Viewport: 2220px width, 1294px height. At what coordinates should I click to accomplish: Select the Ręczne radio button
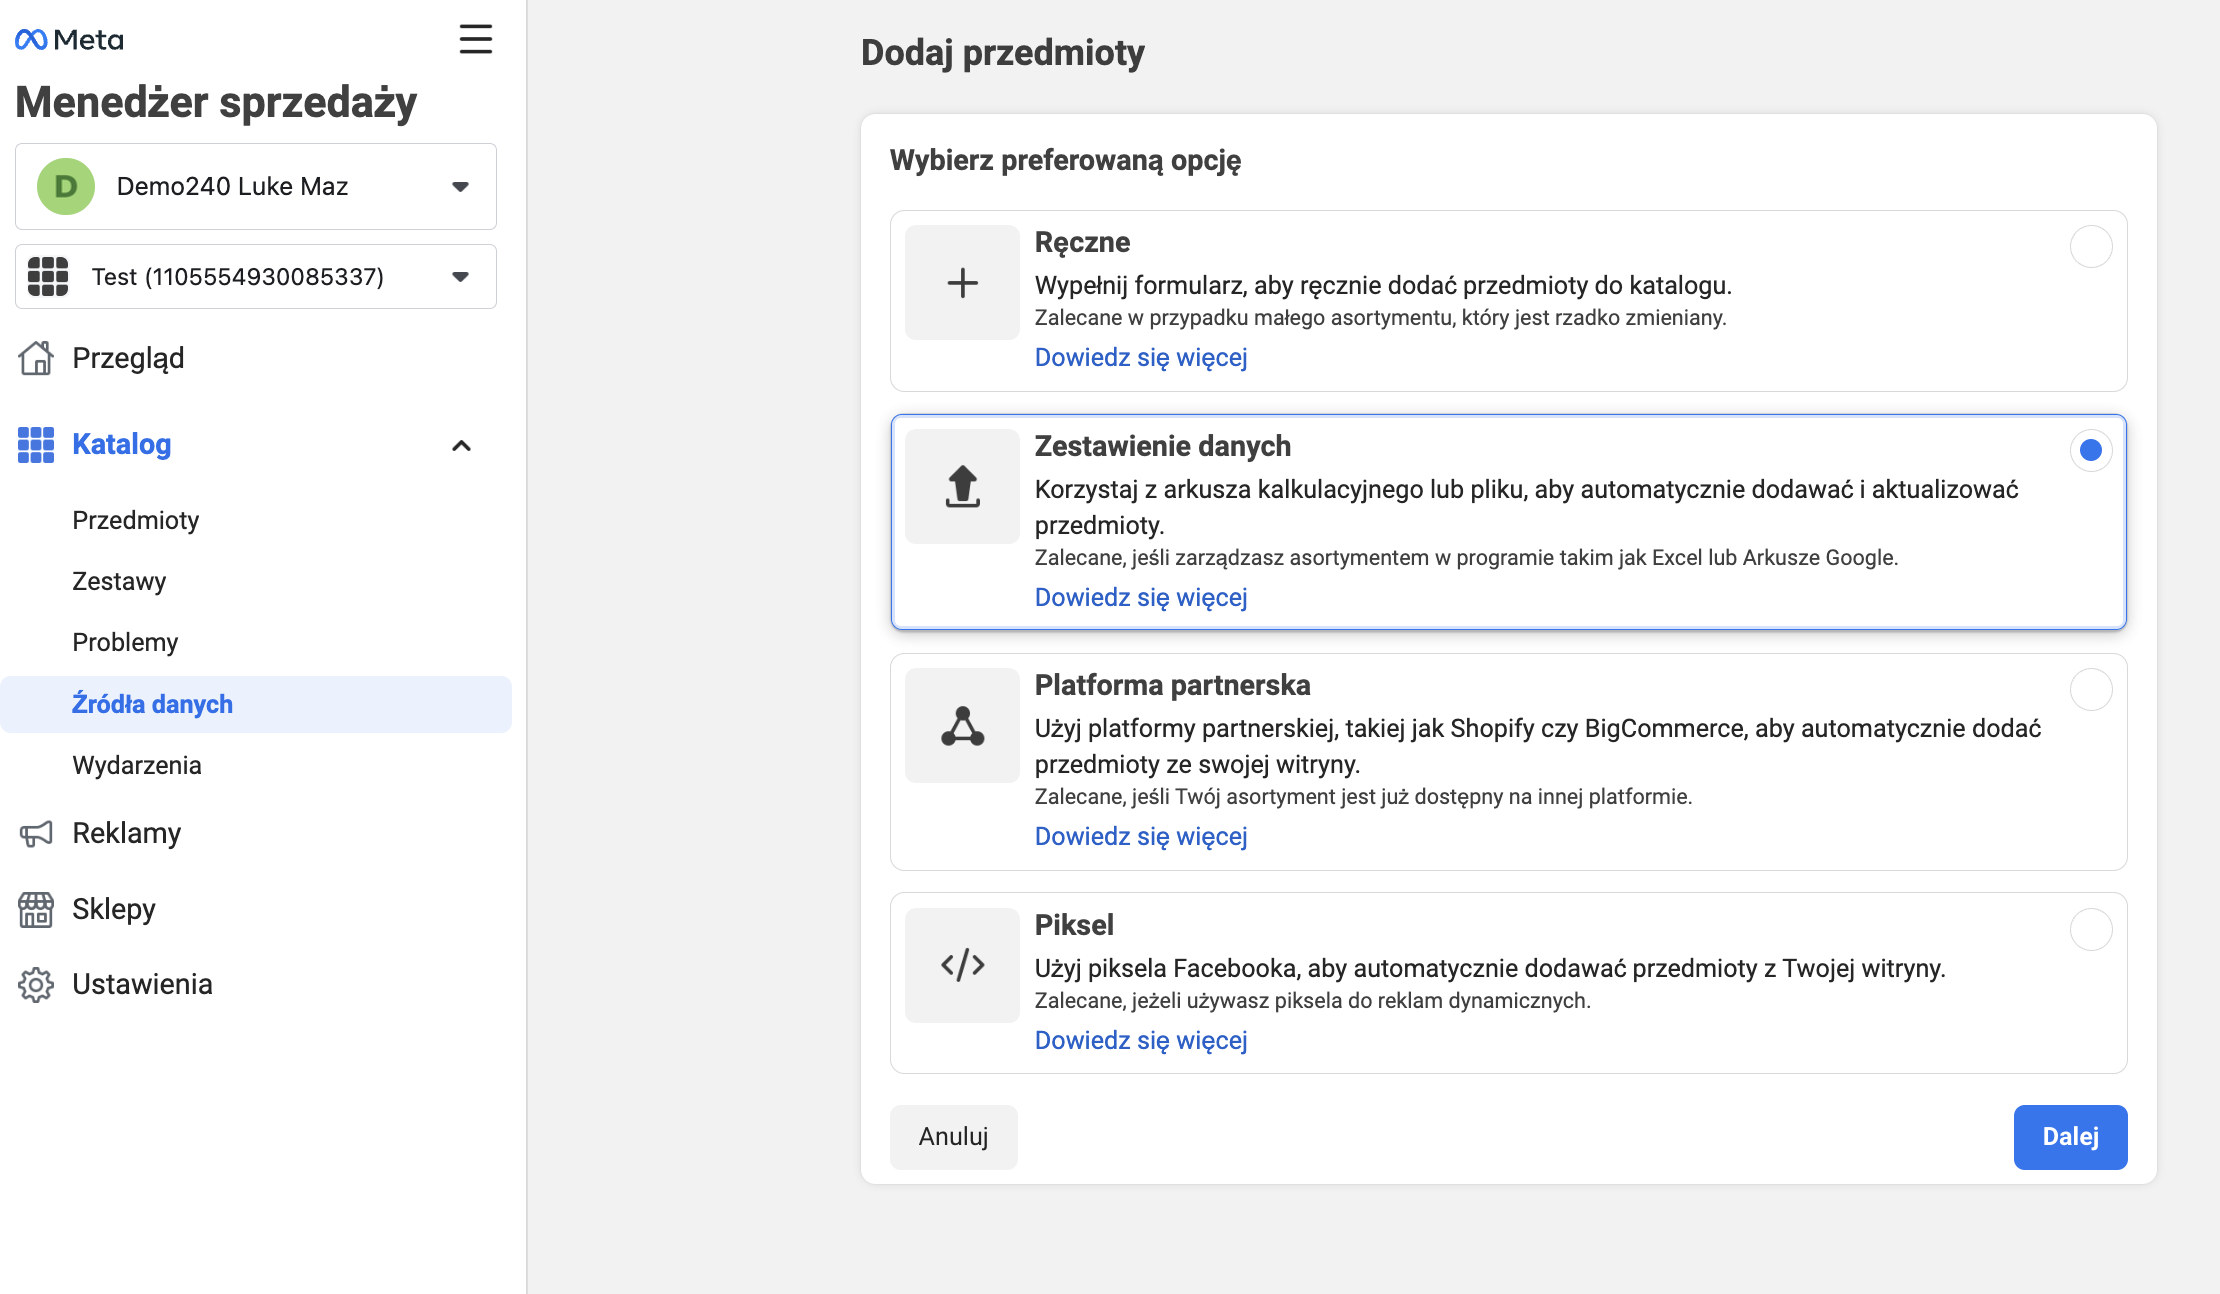(2090, 247)
